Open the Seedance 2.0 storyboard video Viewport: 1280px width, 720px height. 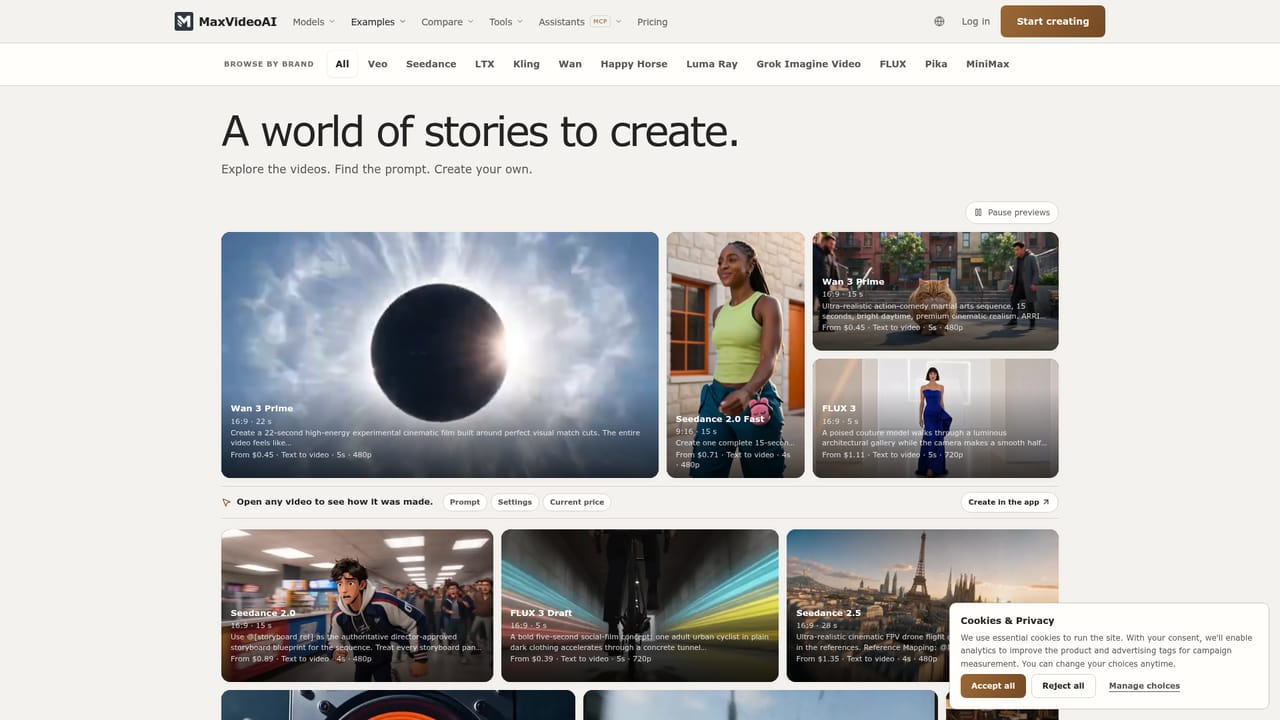357,605
